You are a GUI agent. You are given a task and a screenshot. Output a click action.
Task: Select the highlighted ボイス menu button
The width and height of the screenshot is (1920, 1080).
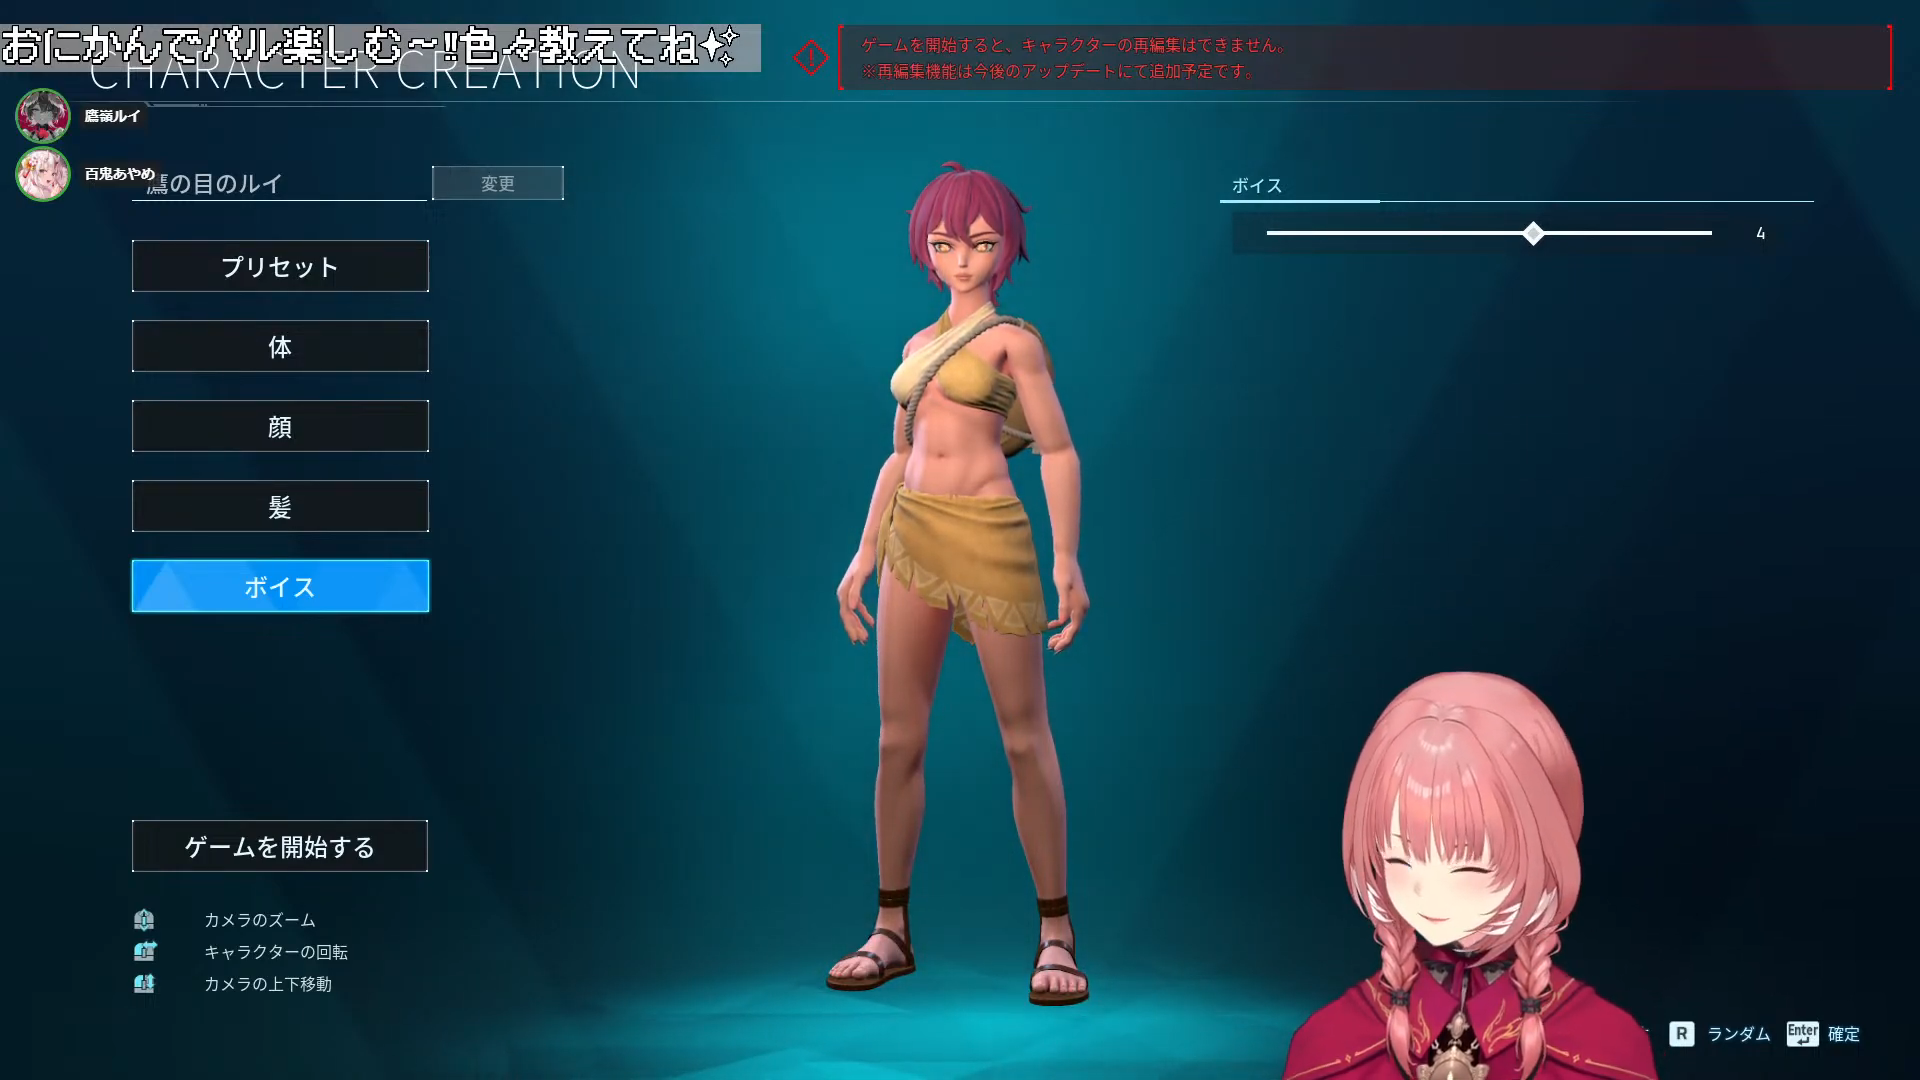point(280,586)
